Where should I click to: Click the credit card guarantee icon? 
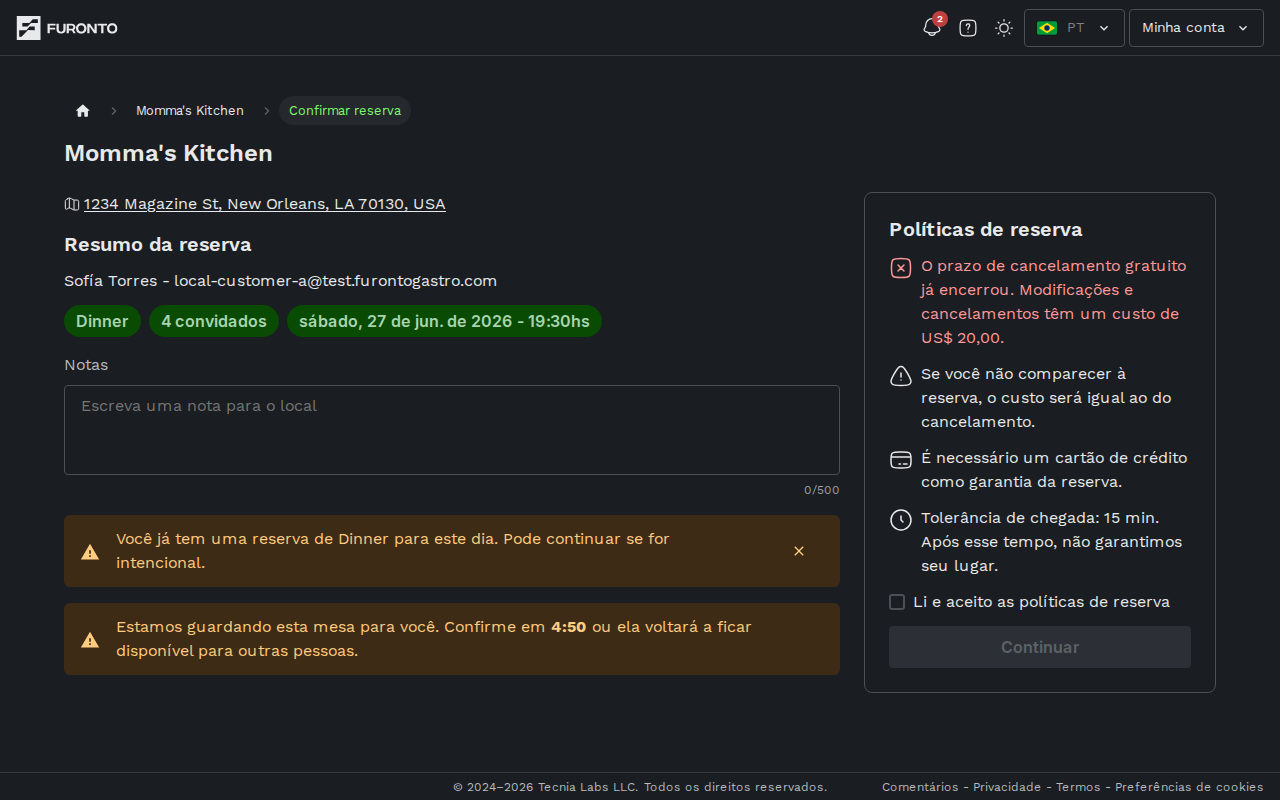[x=901, y=460]
